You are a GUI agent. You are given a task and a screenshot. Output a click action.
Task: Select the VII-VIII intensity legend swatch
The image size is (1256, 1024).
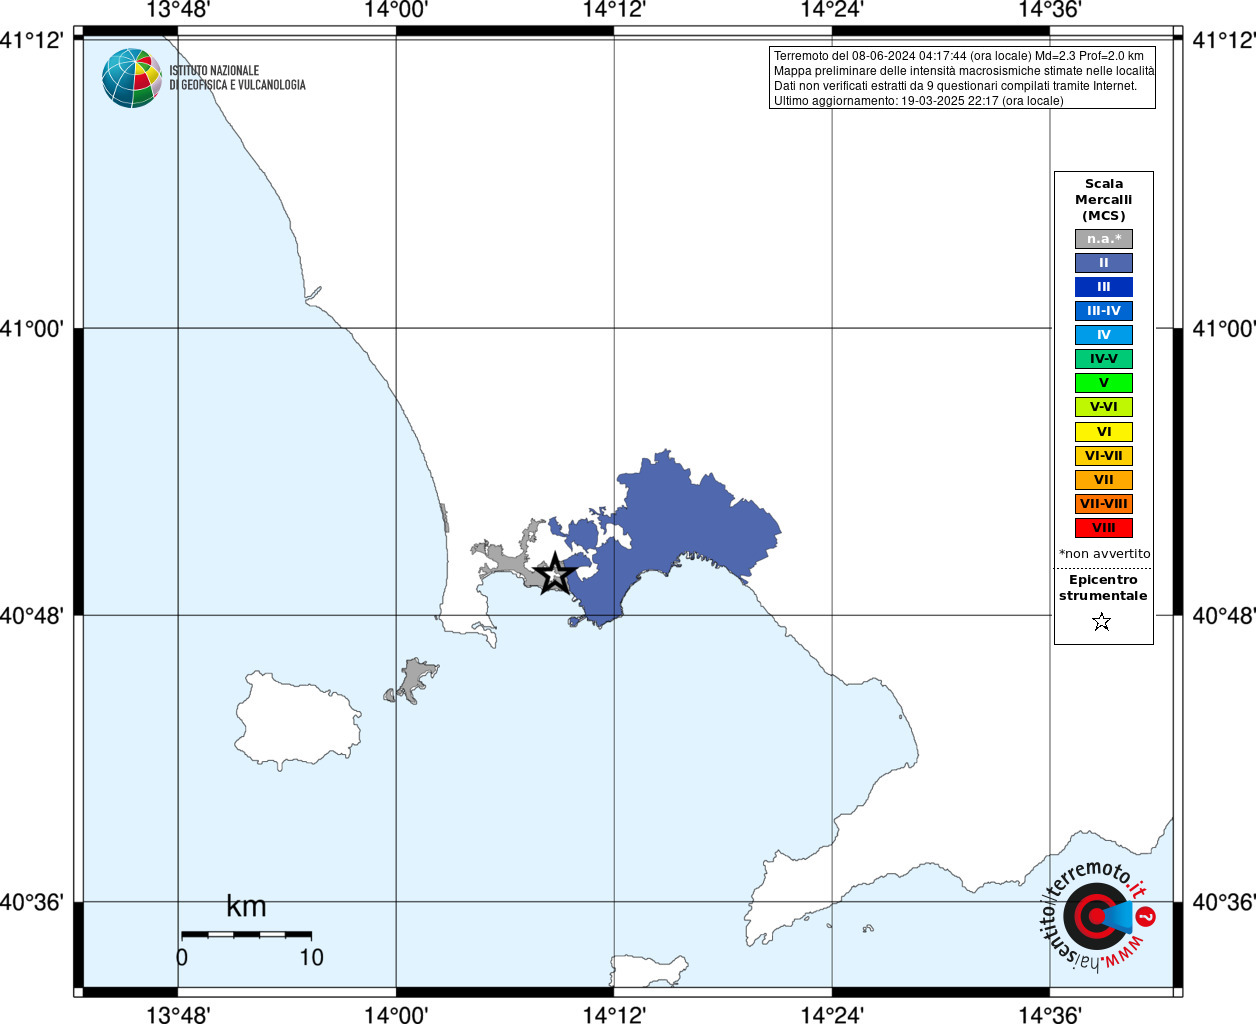click(x=1104, y=504)
